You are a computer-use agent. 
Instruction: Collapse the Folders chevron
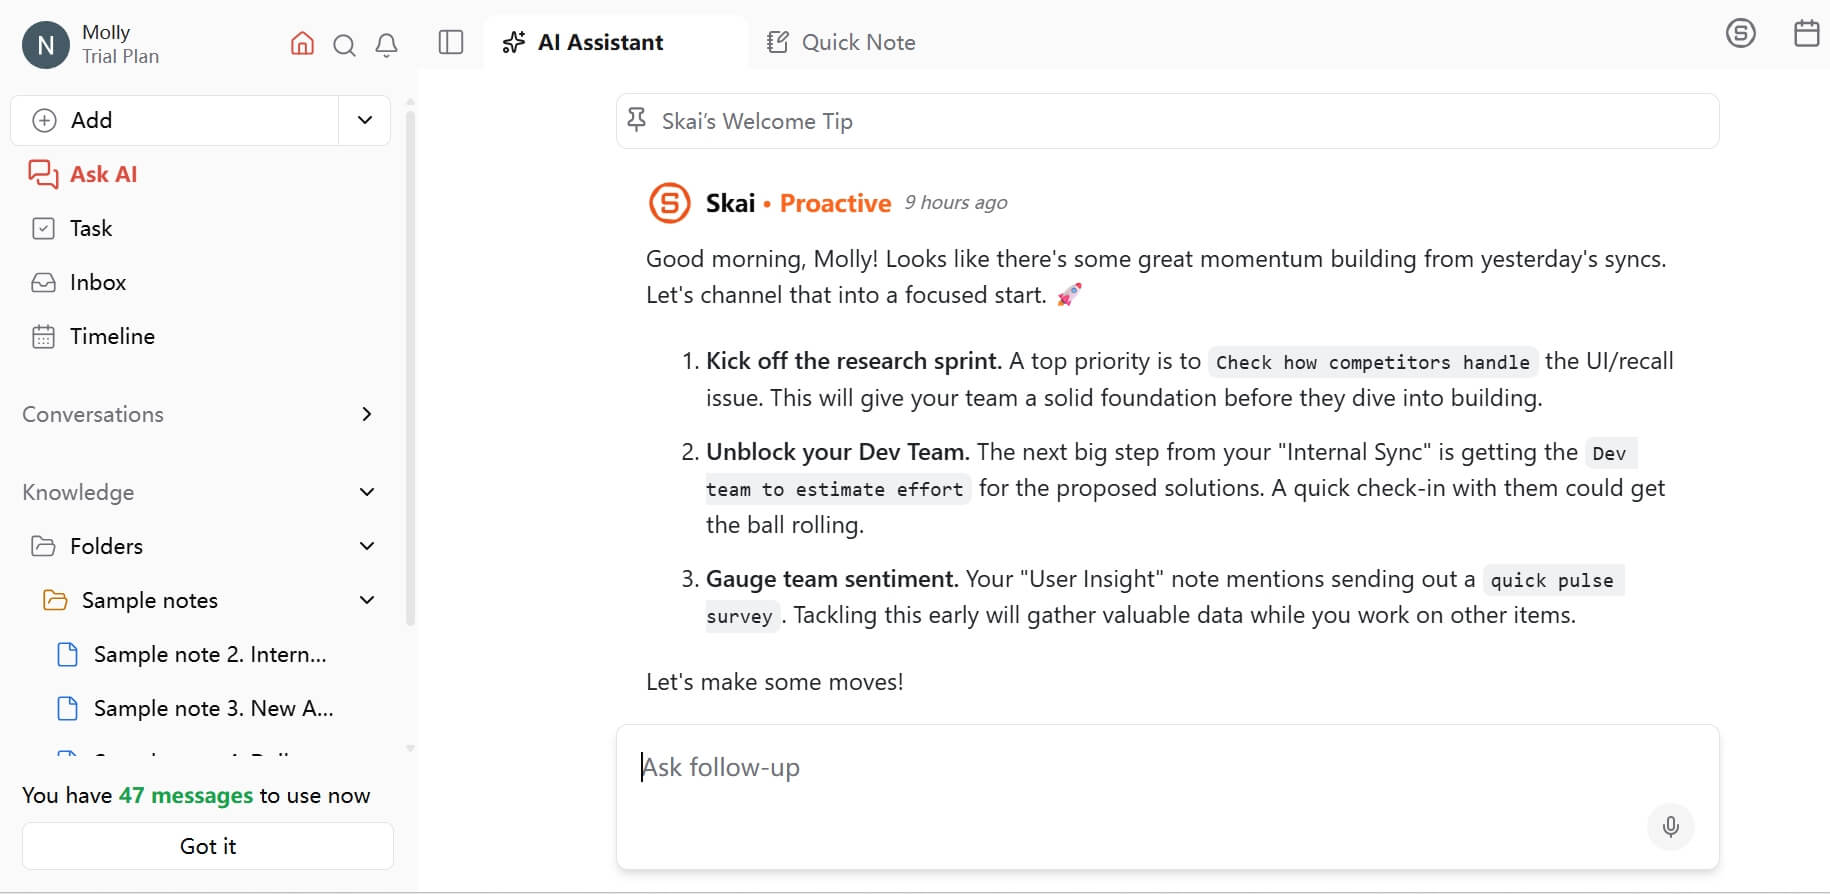click(x=367, y=546)
